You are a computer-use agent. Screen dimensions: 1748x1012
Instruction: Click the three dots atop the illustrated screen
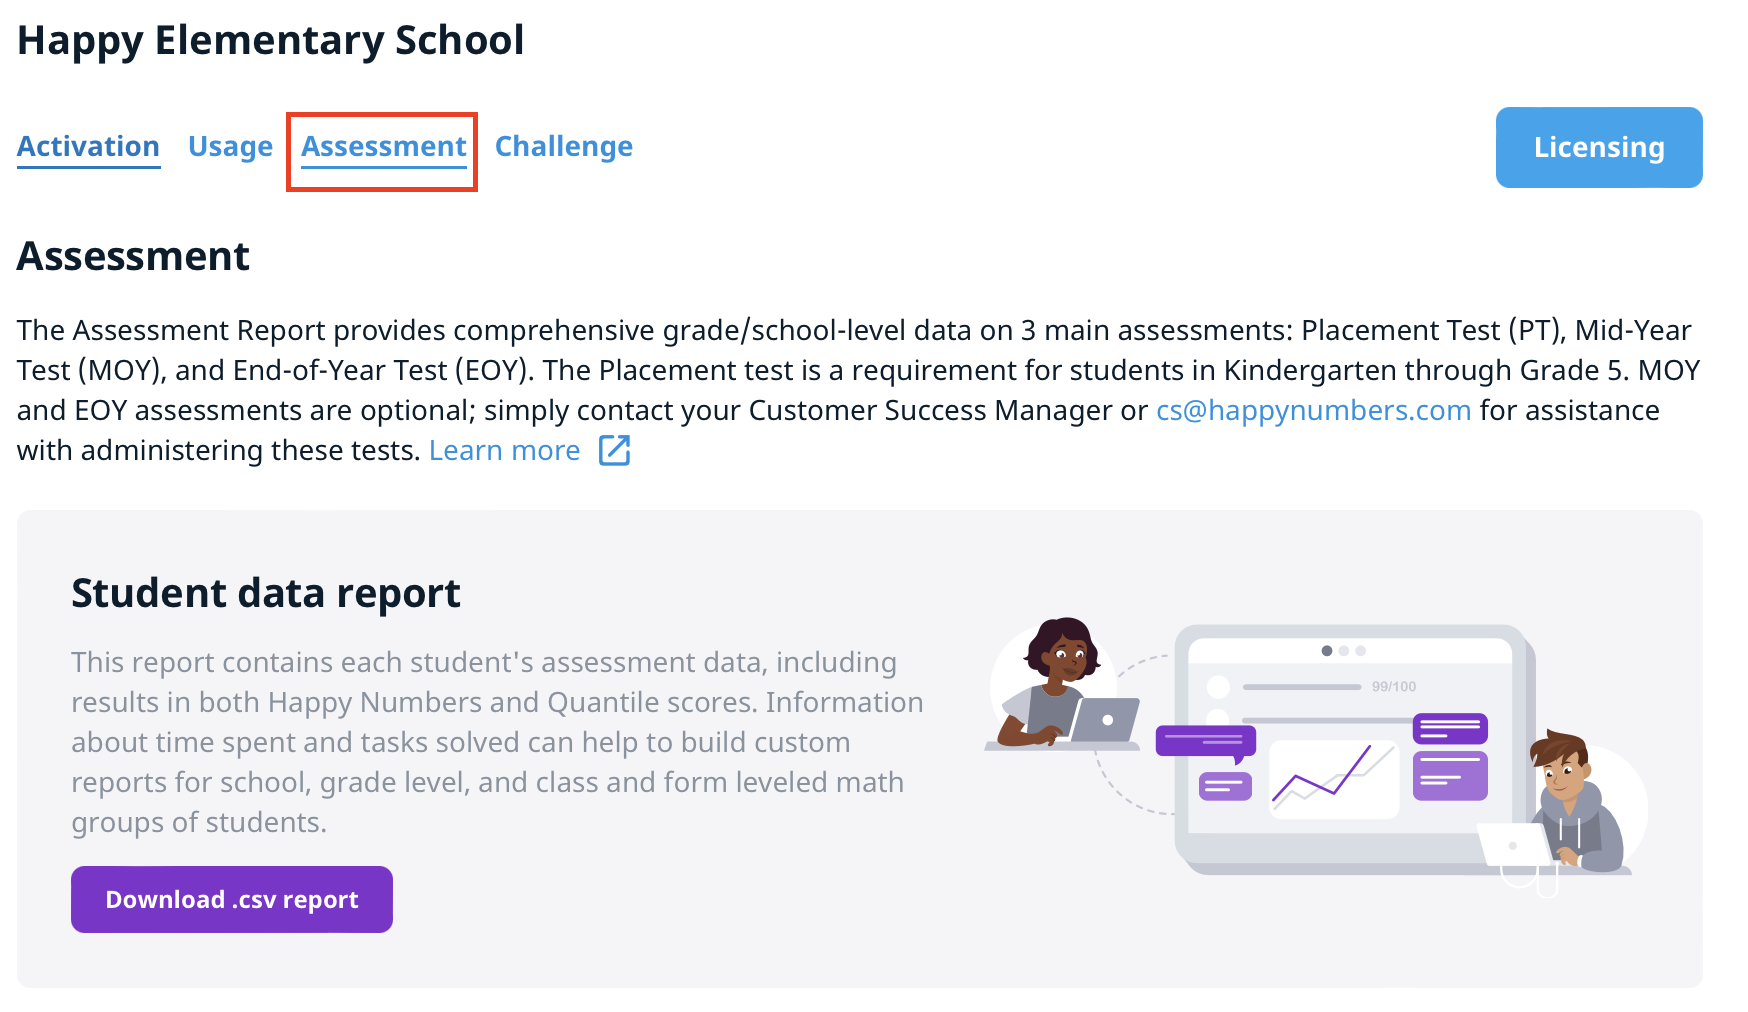click(x=1343, y=651)
